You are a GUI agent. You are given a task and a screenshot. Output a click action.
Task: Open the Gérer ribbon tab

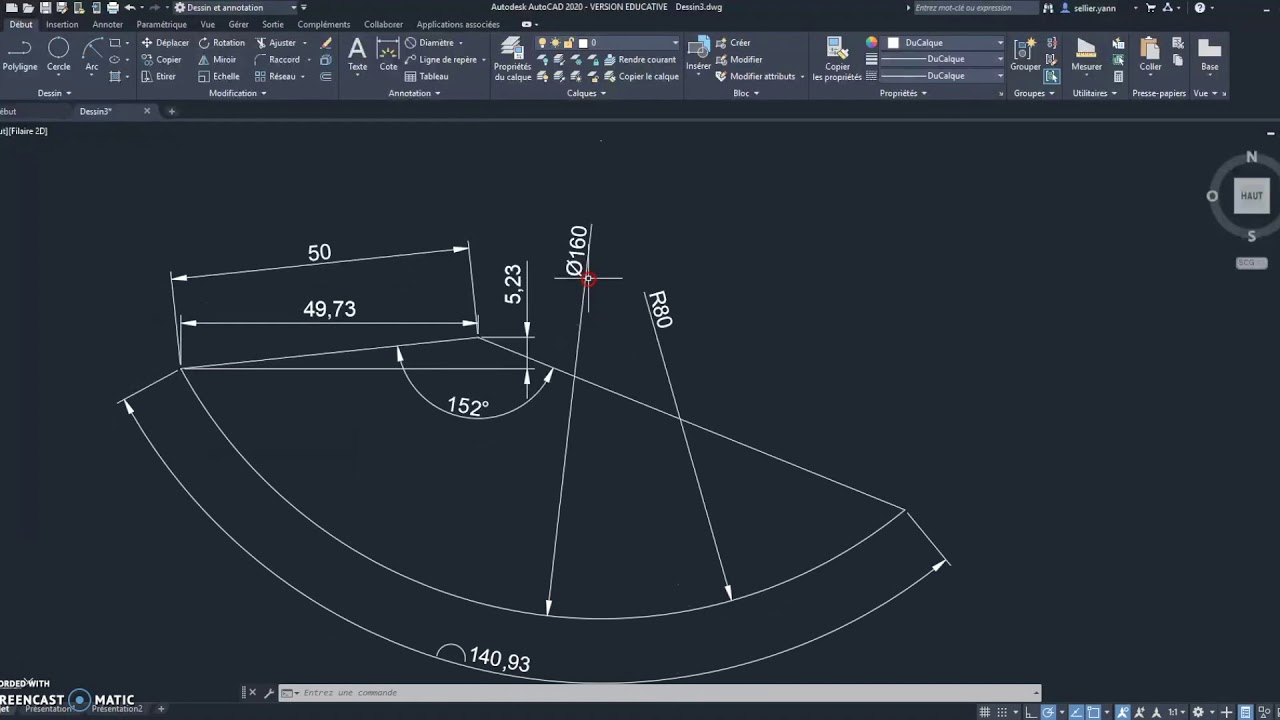(x=238, y=24)
